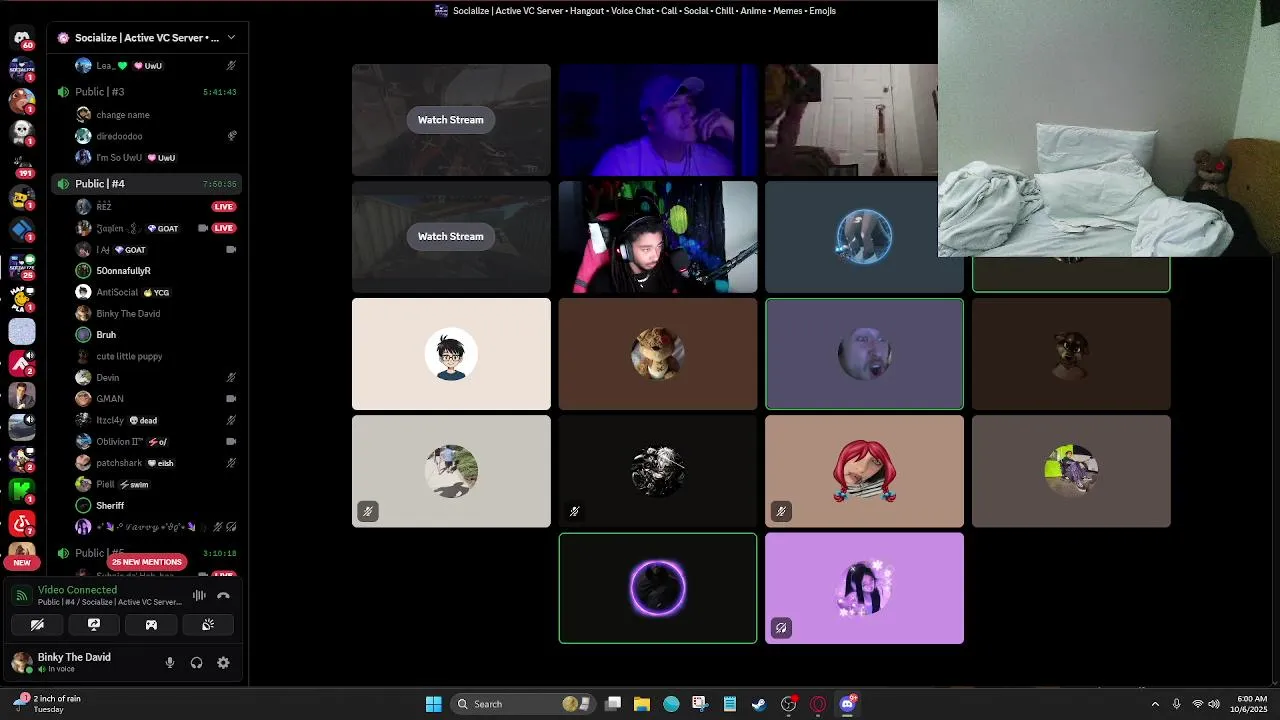Click the NEW servers indicator pill
The height and width of the screenshot is (720, 1280).
(x=22, y=562)
